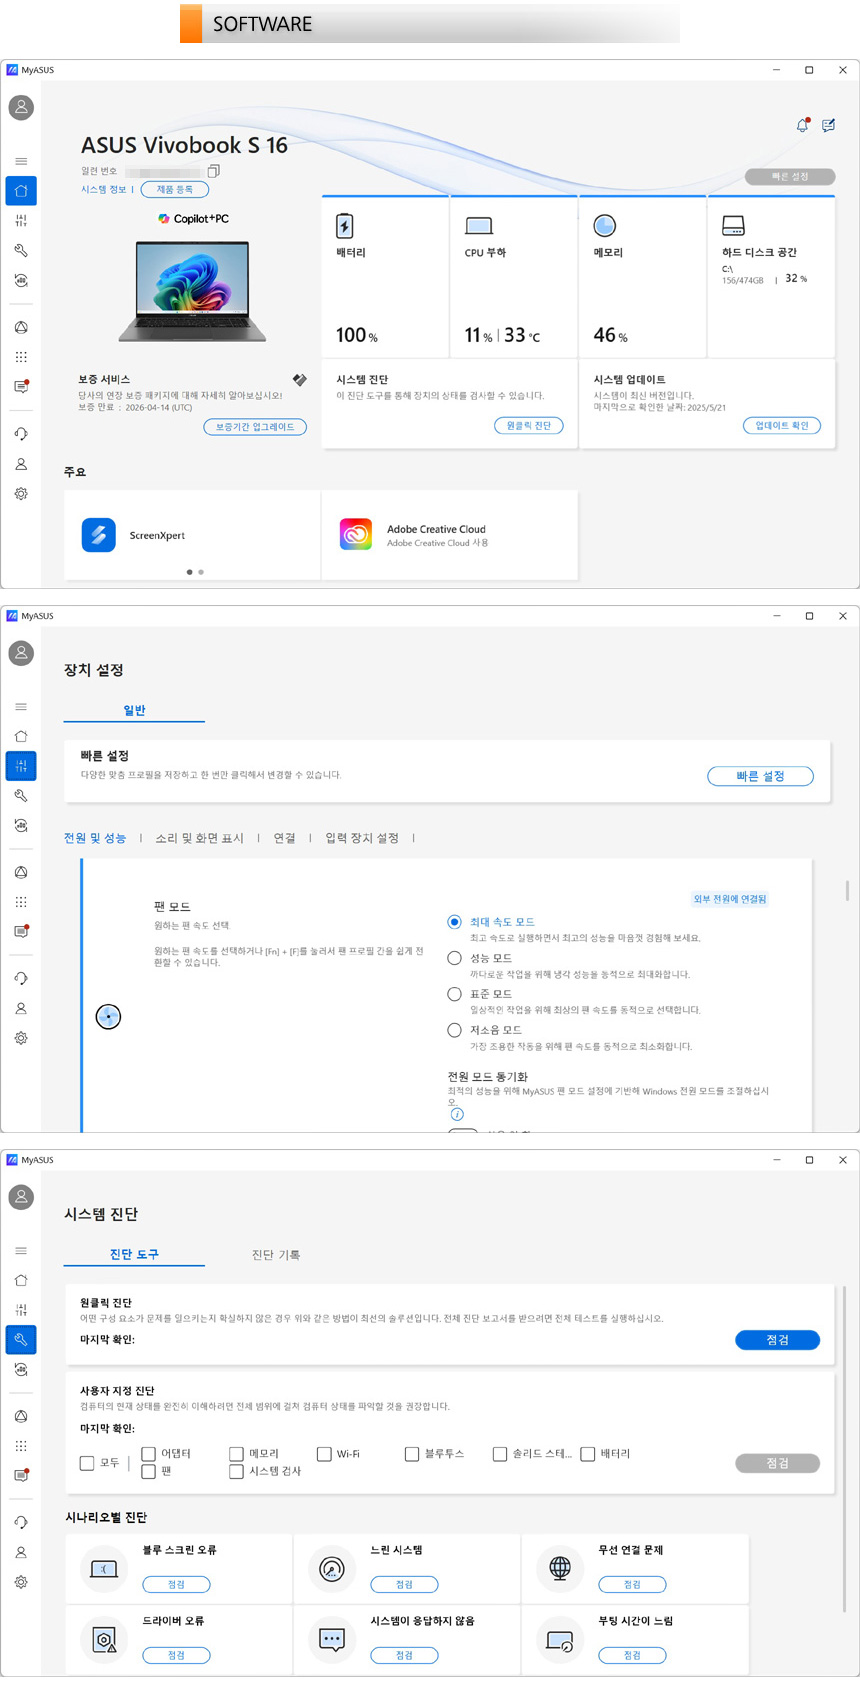This screenshot has height=1682, width=860.
Task: Click the second carousel dot below ScreenXpert
Action: point(201,572)
